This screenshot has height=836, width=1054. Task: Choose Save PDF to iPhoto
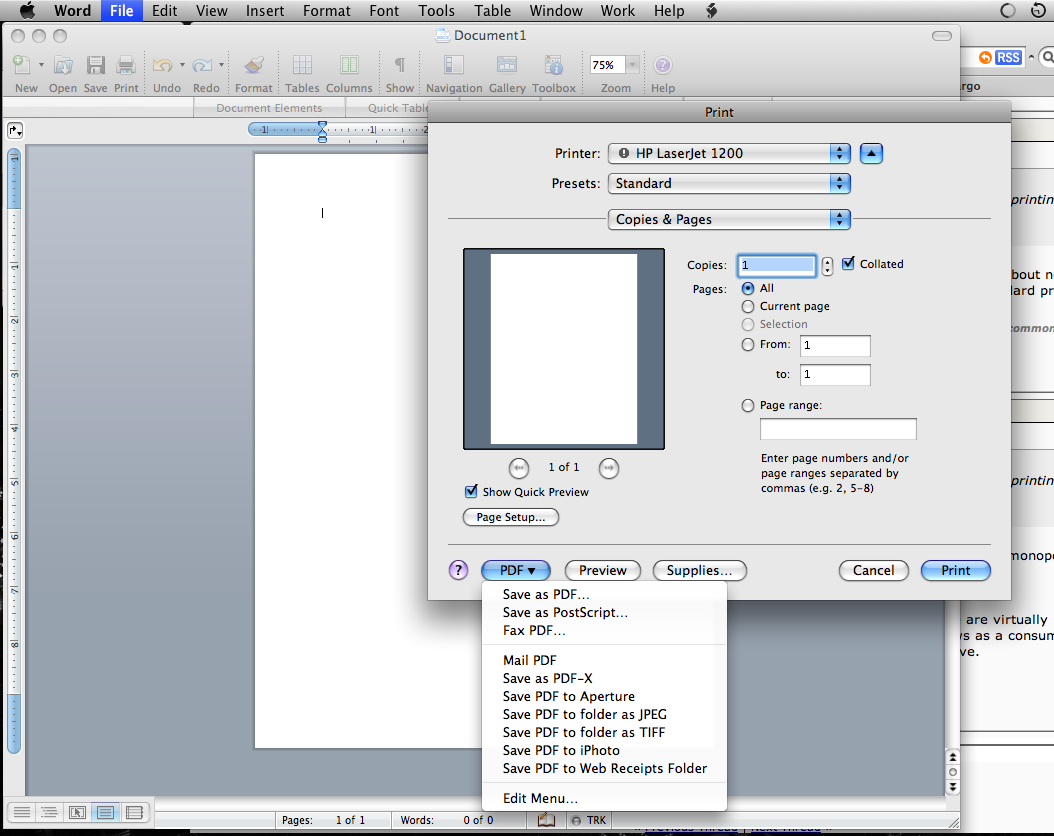(x=561, y=751)
